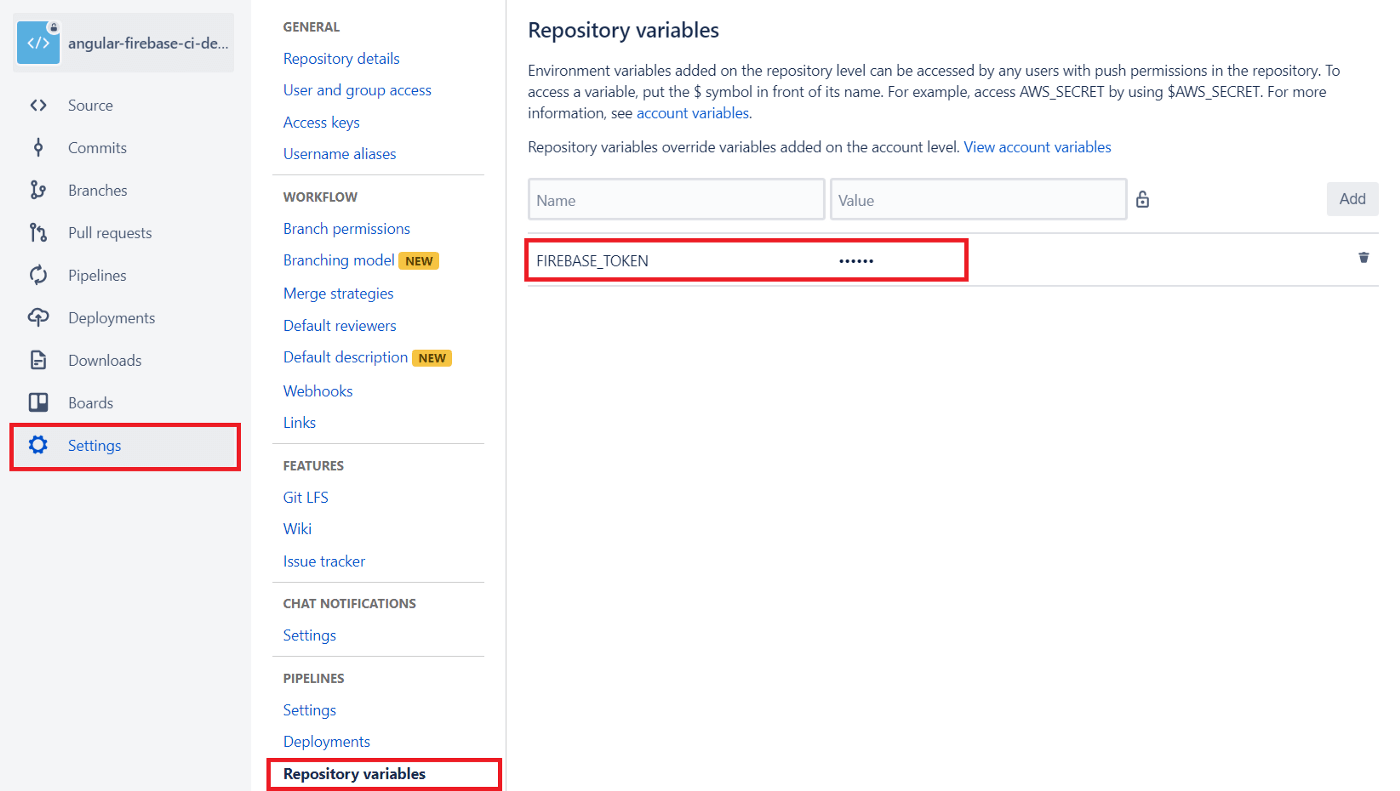Screen dimensions: 1400x791
Task: Click into the variable Value field
Action: 978,200
